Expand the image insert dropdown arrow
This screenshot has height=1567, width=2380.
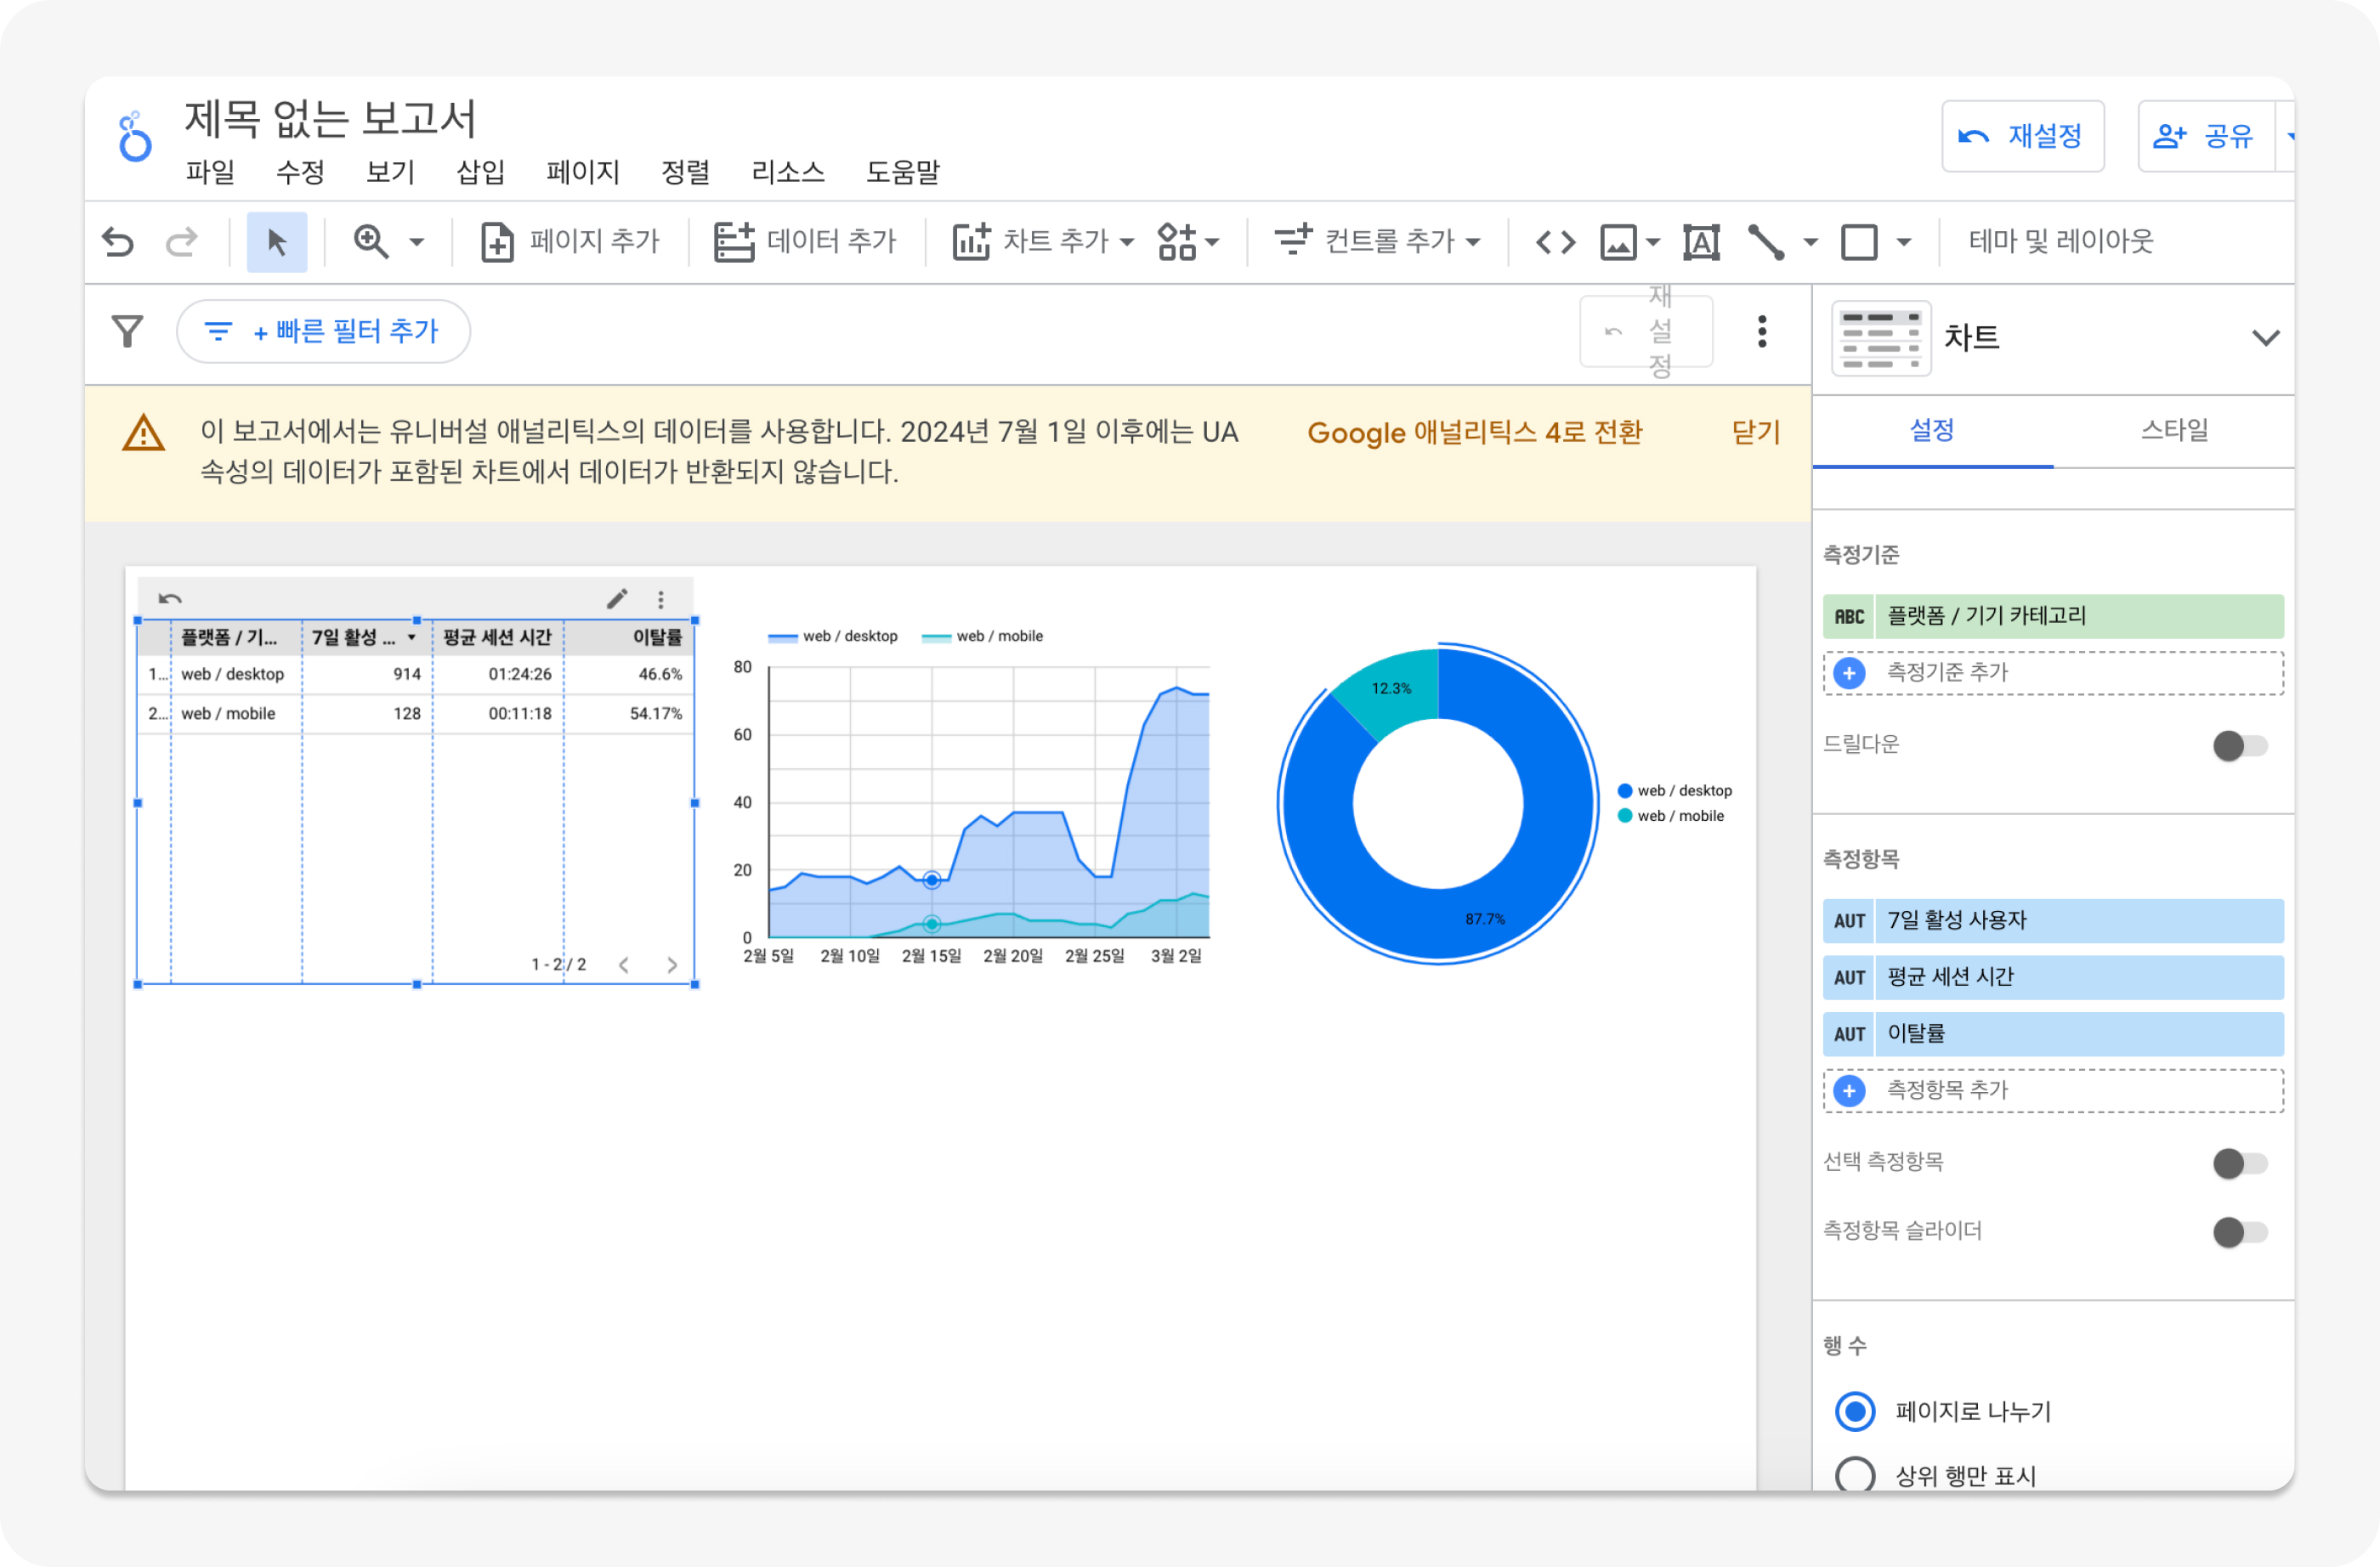click(x=1653, y=243)
